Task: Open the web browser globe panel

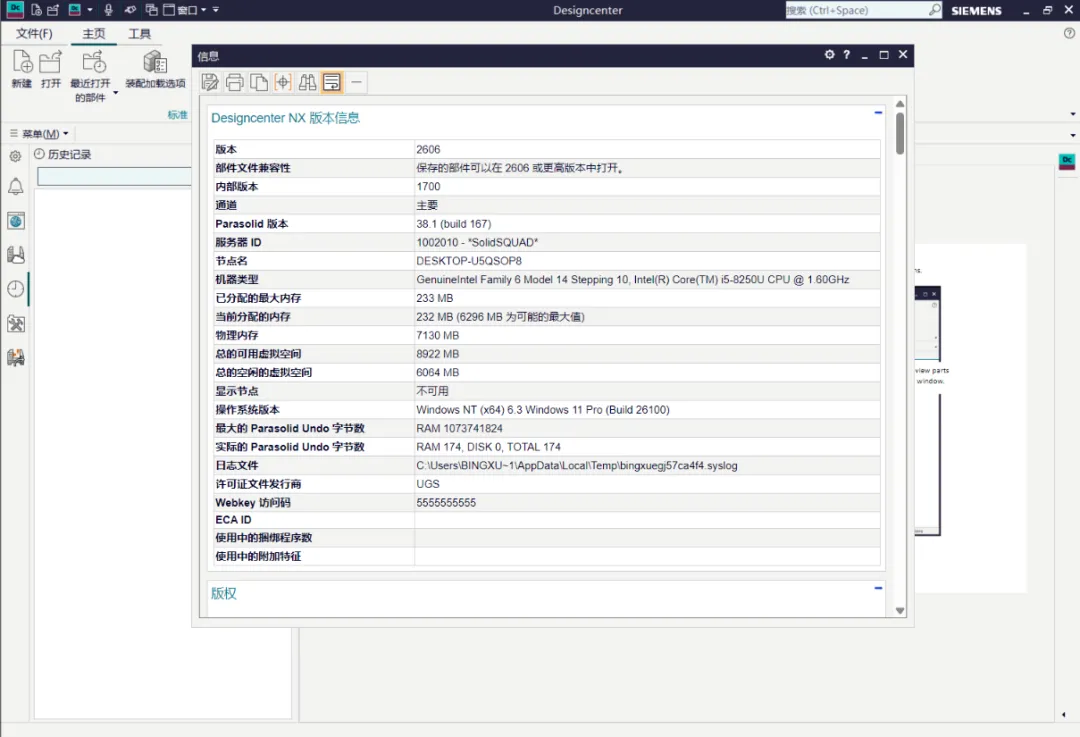Action: pos(15,220)
